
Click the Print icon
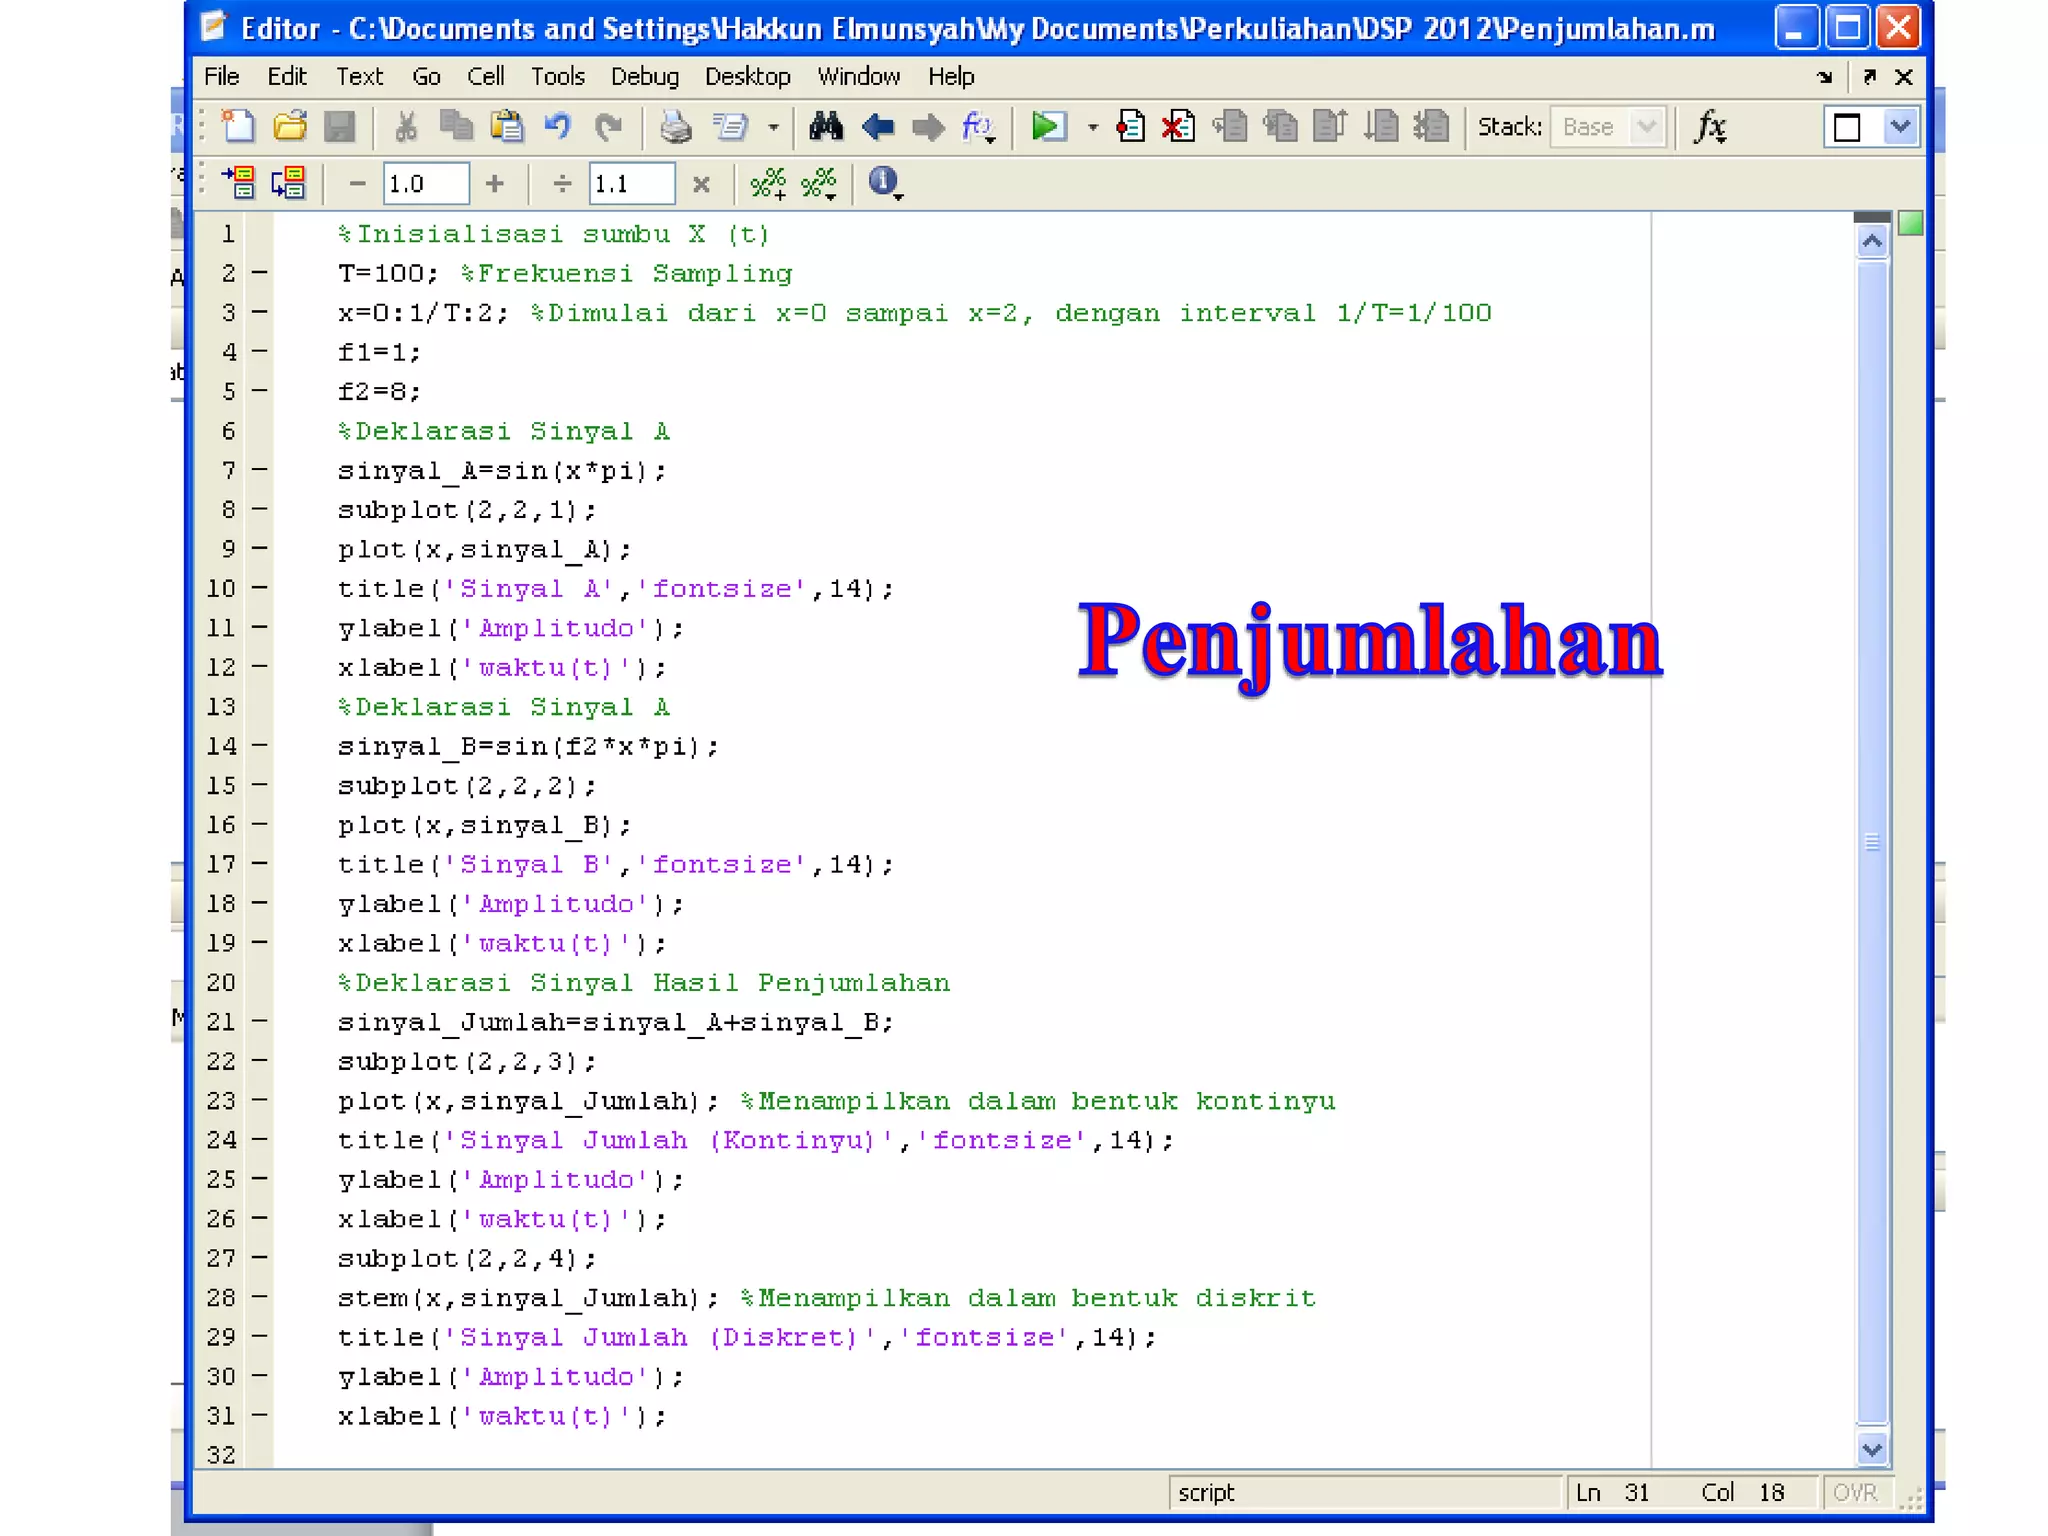(x=675, y=127)
